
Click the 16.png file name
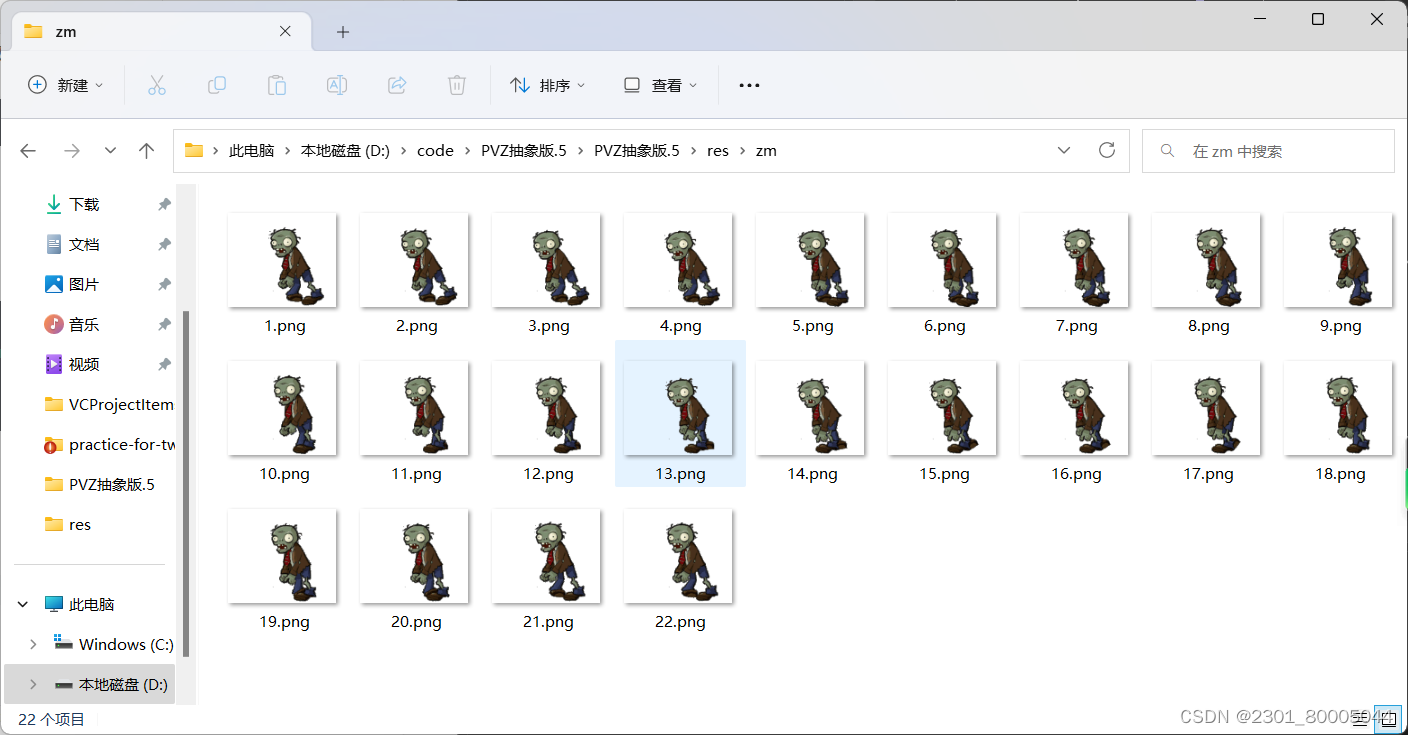point(1077,474)
